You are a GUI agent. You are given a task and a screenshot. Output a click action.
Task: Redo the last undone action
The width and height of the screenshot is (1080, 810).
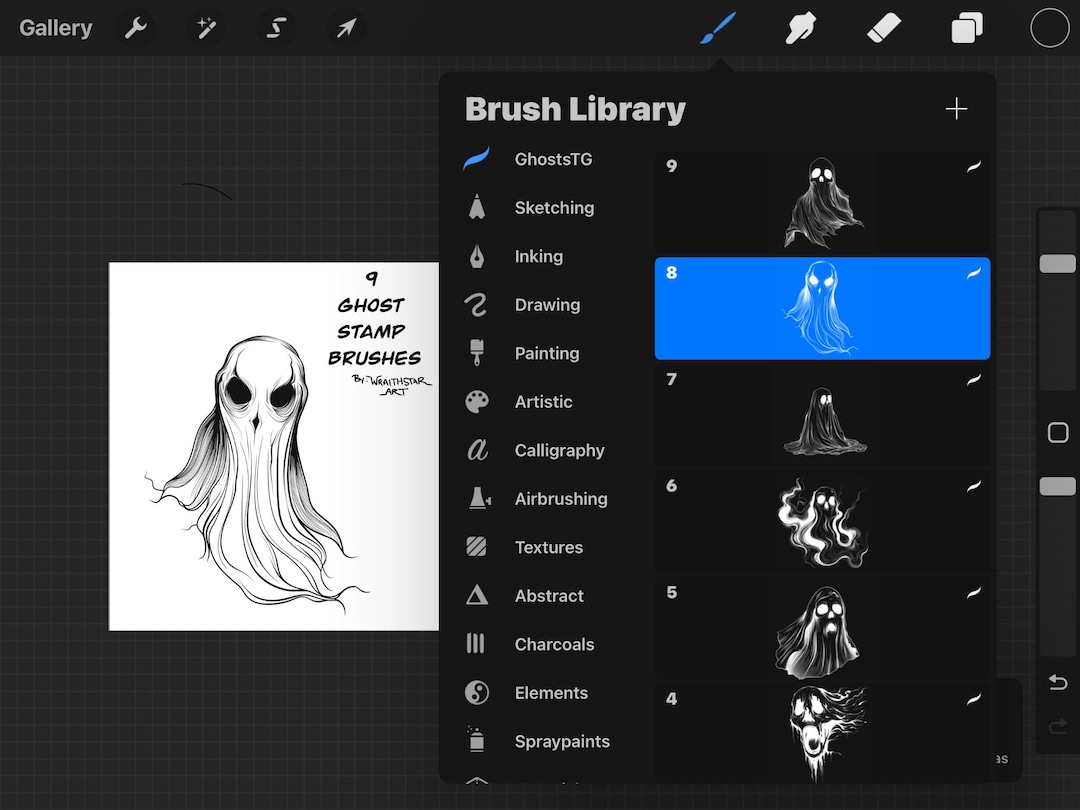point(1057,727)
